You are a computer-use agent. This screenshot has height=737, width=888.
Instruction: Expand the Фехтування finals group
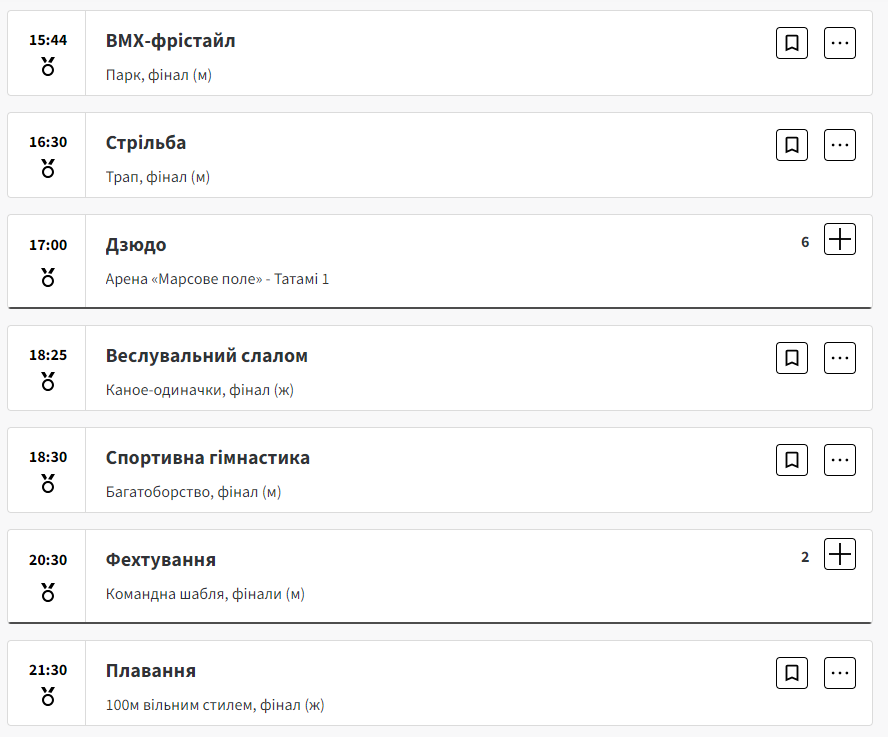pyautogui.click(x=840, y=554)
